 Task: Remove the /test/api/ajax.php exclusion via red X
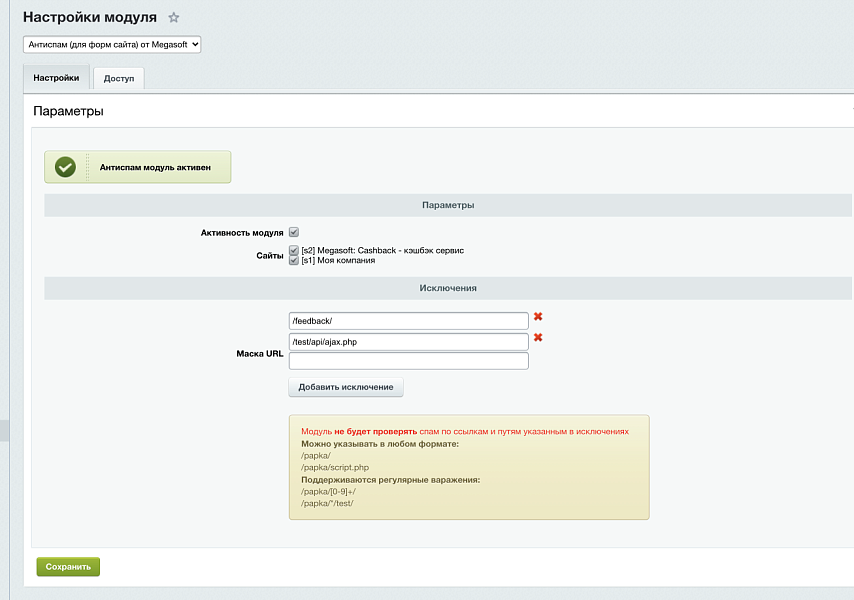(538, 338)
